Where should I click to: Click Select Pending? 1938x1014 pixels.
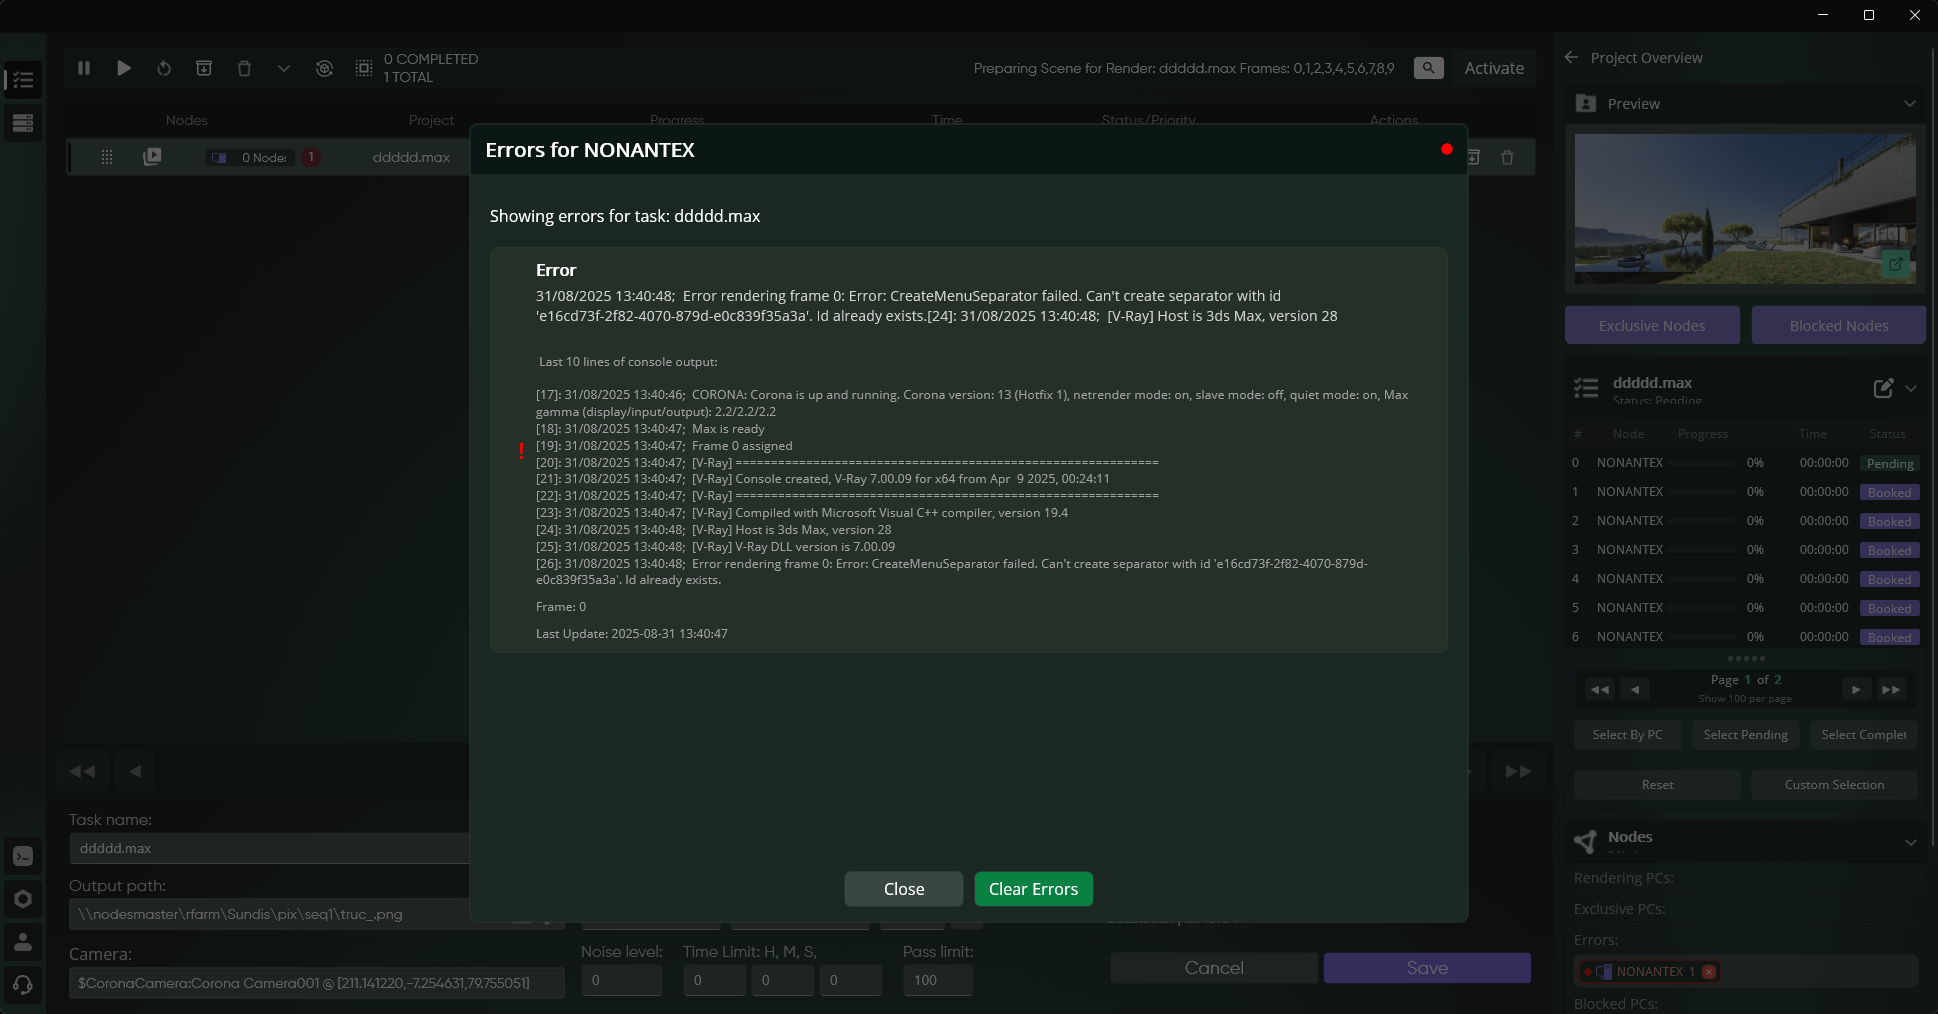click(x=1745, y=734)
